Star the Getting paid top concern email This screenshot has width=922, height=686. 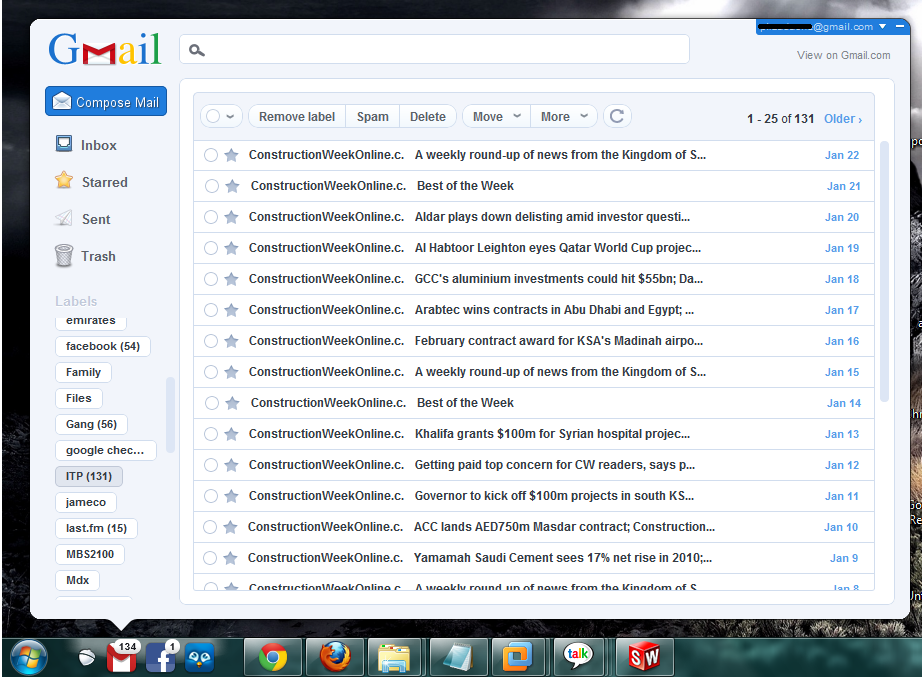pos(232,466)
